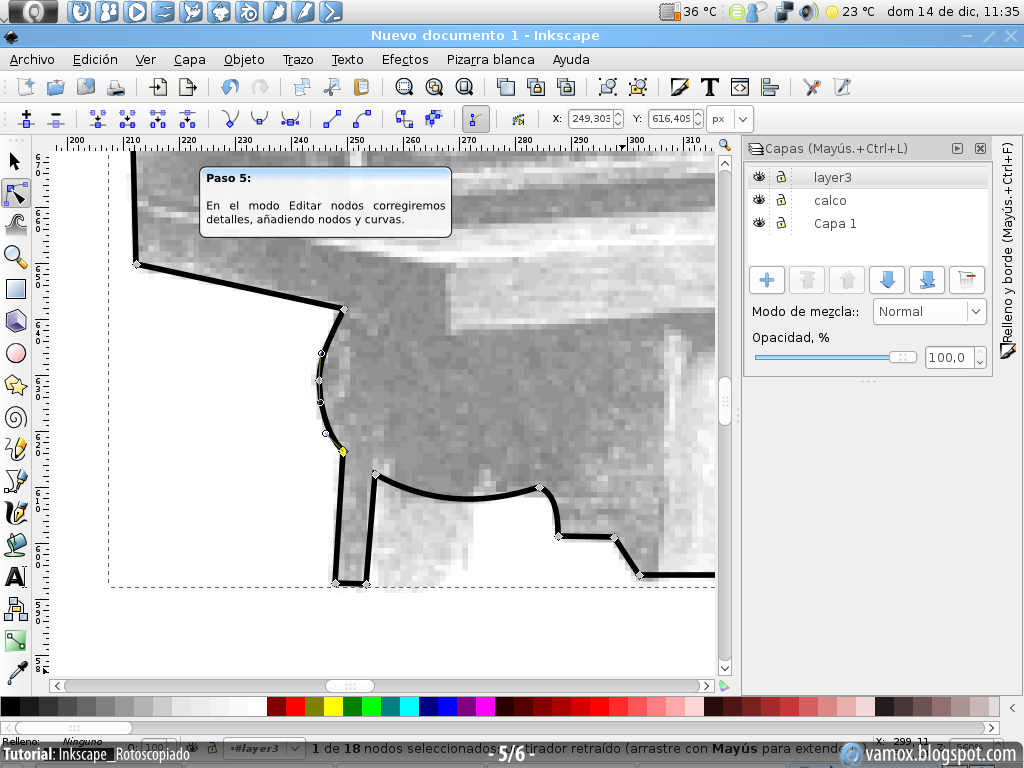1024x768 pixels.
Task: Pick the Pencil freehand tool
Action: tap(16, 449)
